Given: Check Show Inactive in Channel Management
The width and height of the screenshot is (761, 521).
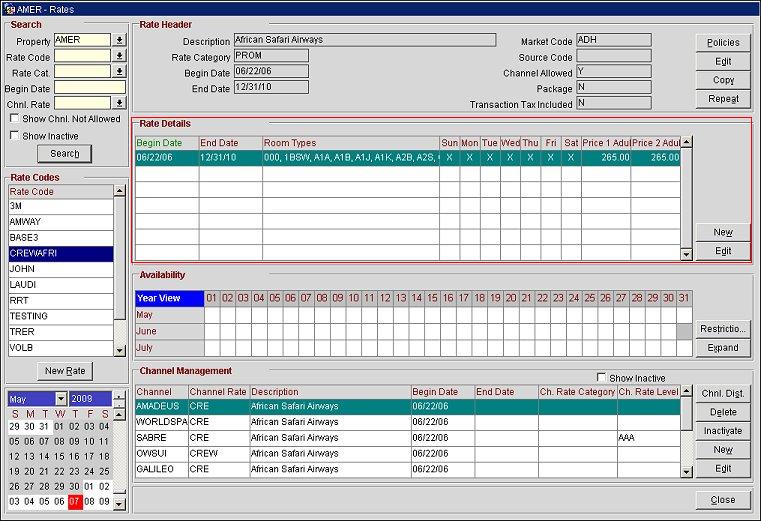Looking at the screenshot, I should click(x=600, y=378).
